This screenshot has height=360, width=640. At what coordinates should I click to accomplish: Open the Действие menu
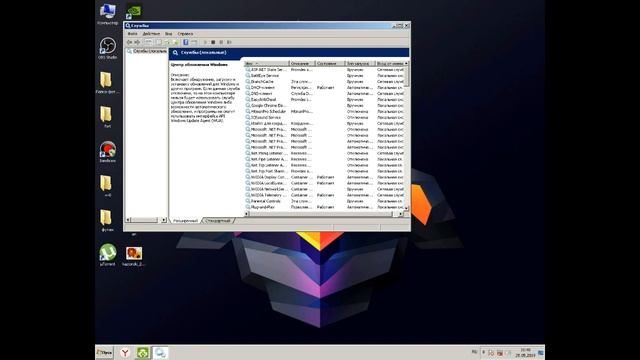pos(151,34)
